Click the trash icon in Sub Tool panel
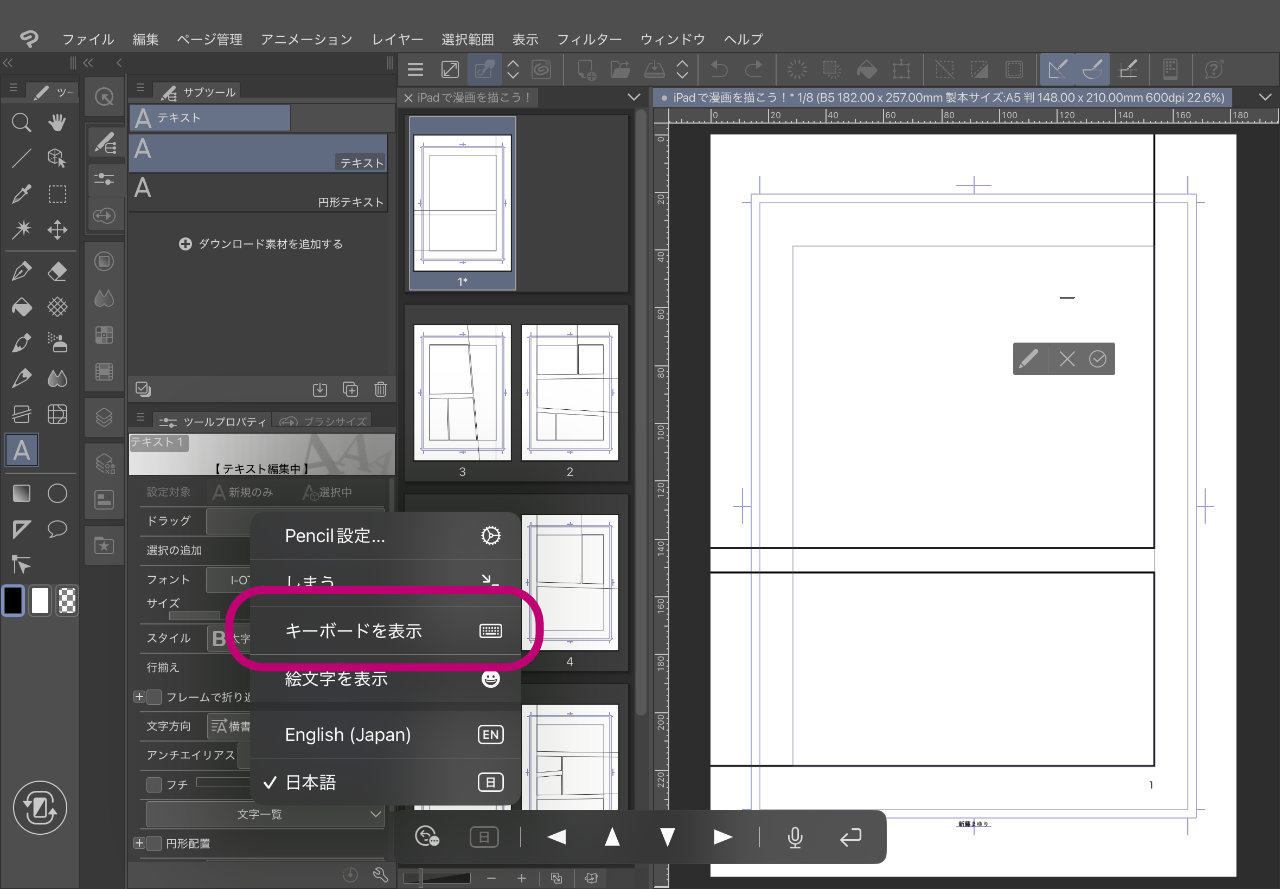 tap(380, 389)
